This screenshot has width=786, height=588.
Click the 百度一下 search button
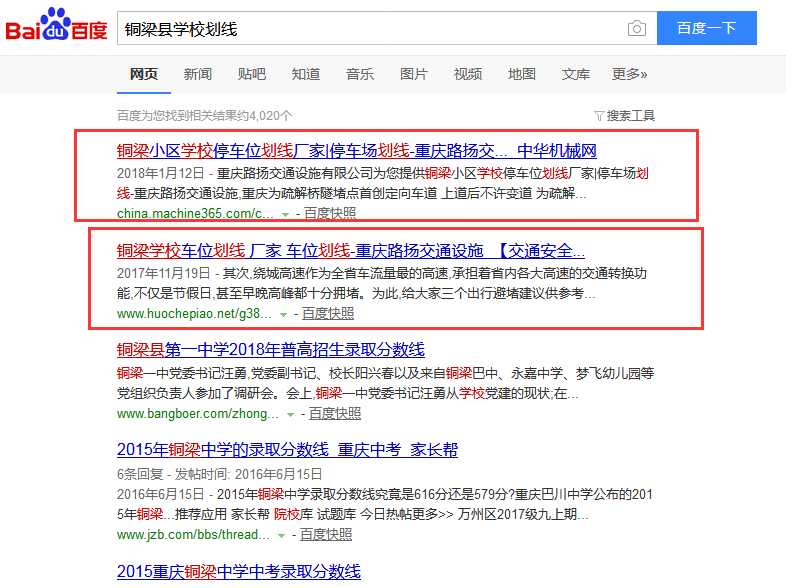click(x=707, y=28)
